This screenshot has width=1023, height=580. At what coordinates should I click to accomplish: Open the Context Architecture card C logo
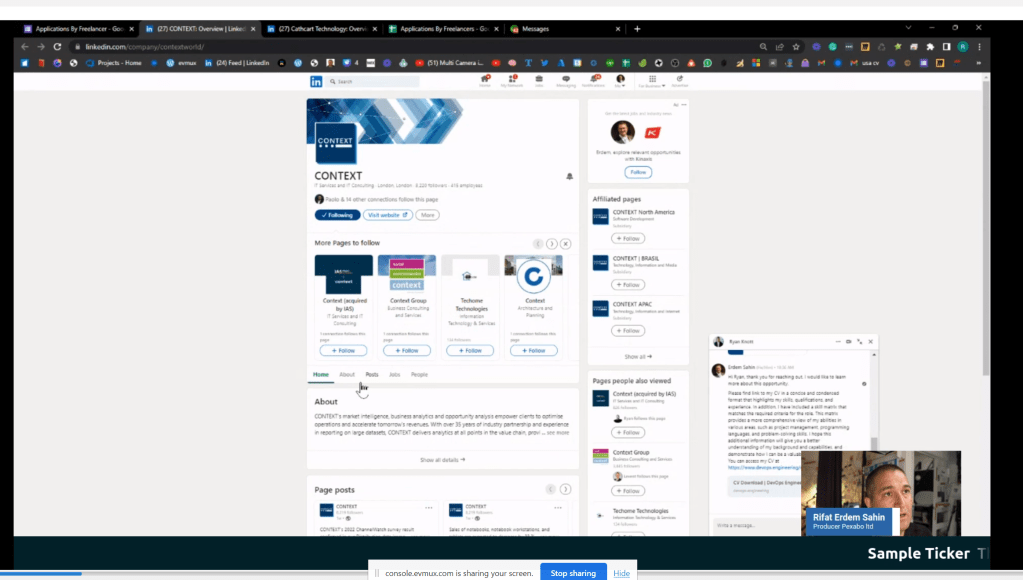[x=534, y=276]
